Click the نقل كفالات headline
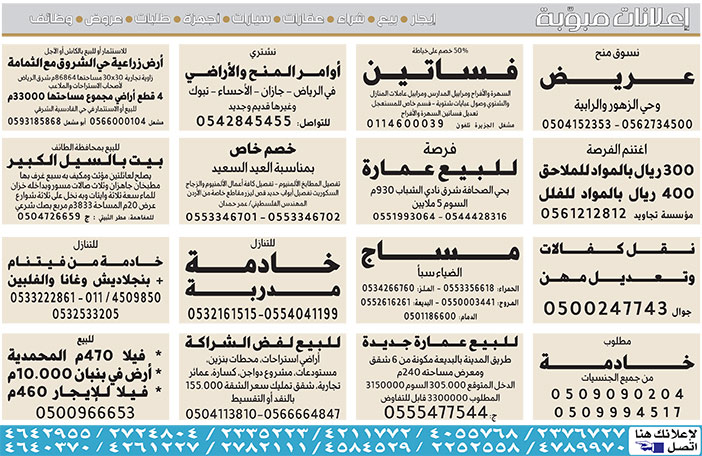Viewport: 702px width, 456px height. click(616, 249)
